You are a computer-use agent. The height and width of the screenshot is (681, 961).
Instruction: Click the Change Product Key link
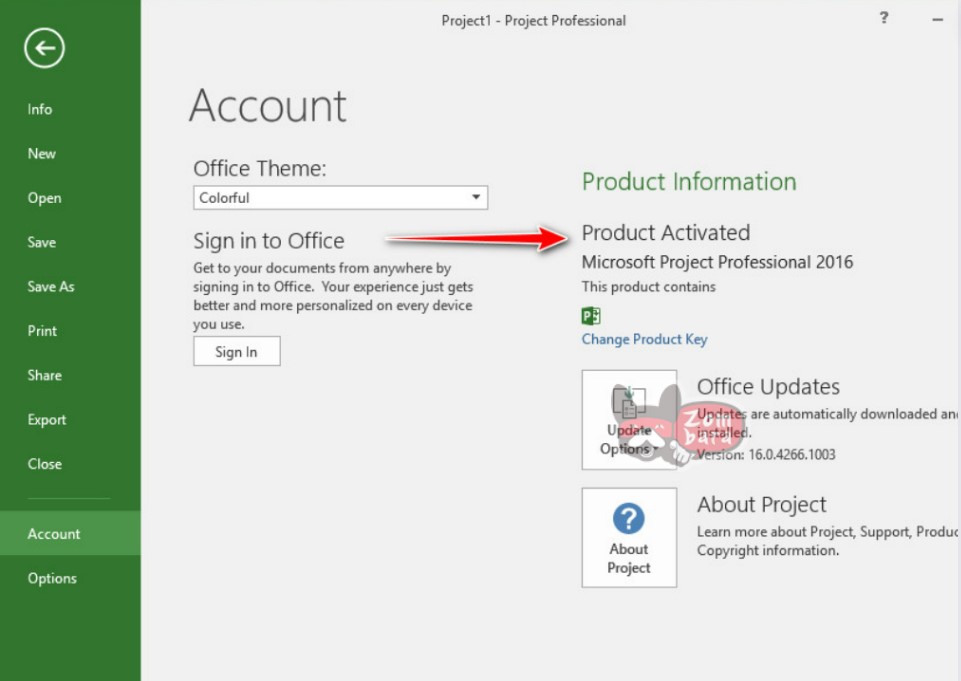644,339
